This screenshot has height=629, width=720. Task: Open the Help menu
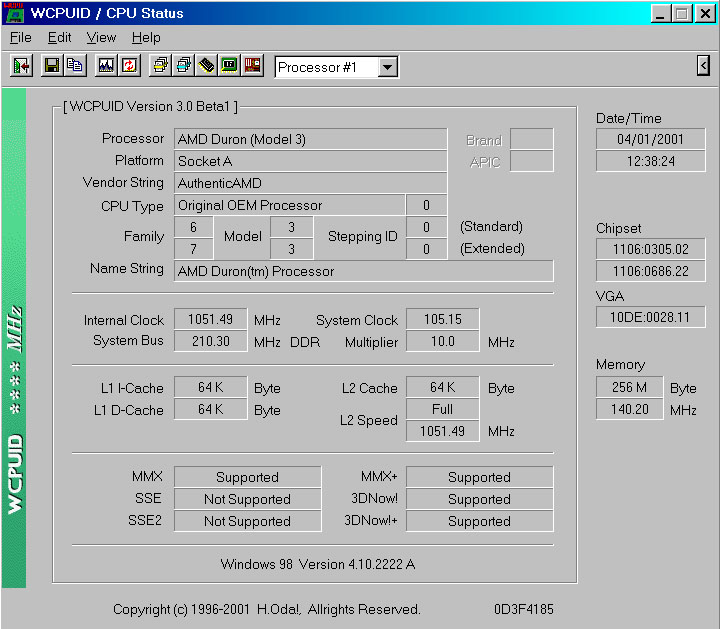tap(146, 38)
